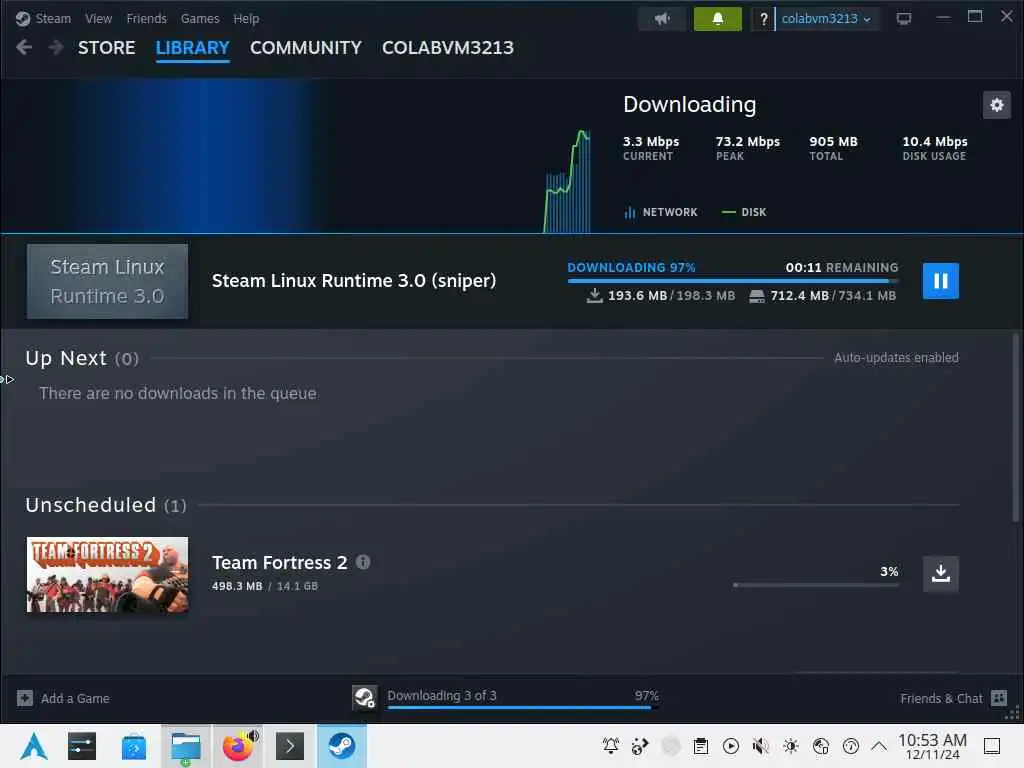Screen dimensions: 1024x768
Task: Go back with the left arrow
Action: 24,47
